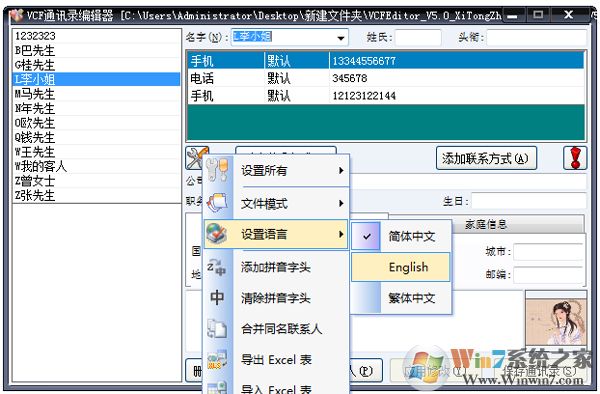Select 简体中文 language option

[401, 236]
